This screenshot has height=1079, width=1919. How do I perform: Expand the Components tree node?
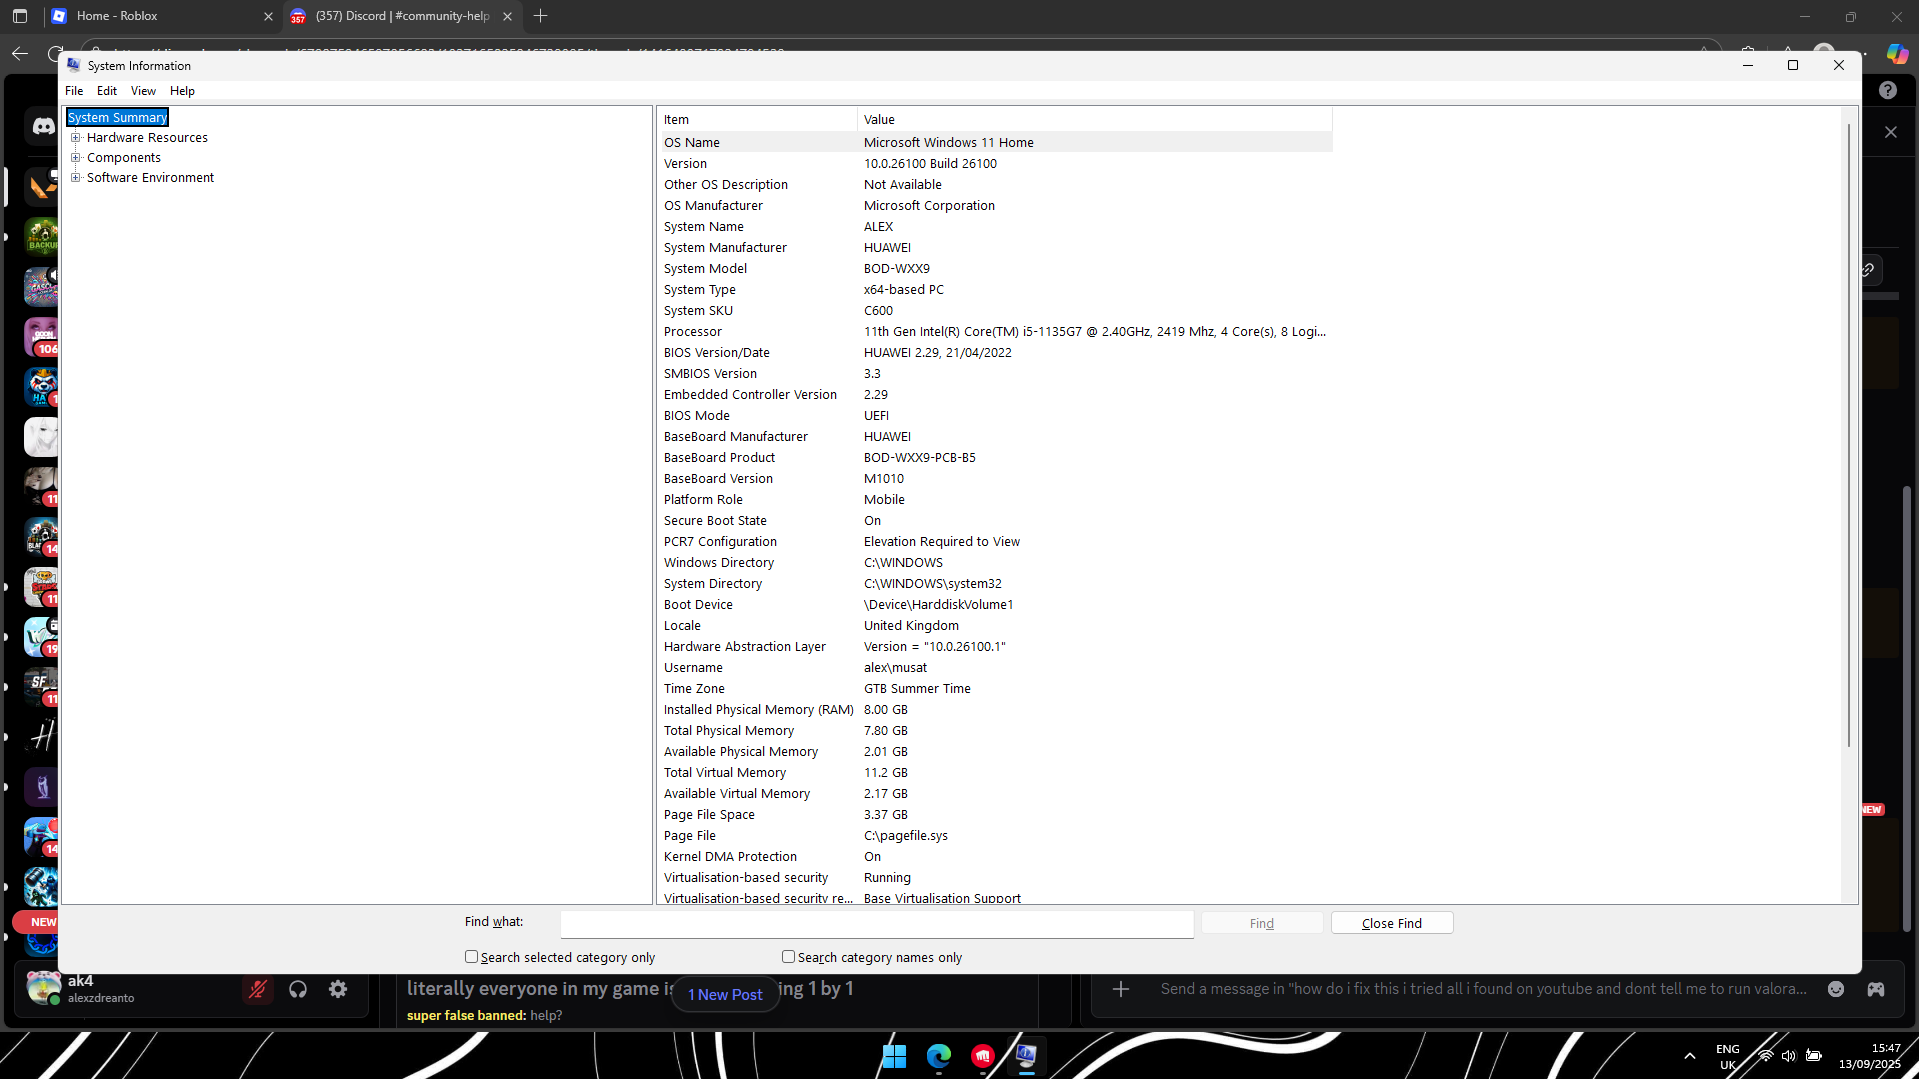pyautogui.click(x=75, y=158)
